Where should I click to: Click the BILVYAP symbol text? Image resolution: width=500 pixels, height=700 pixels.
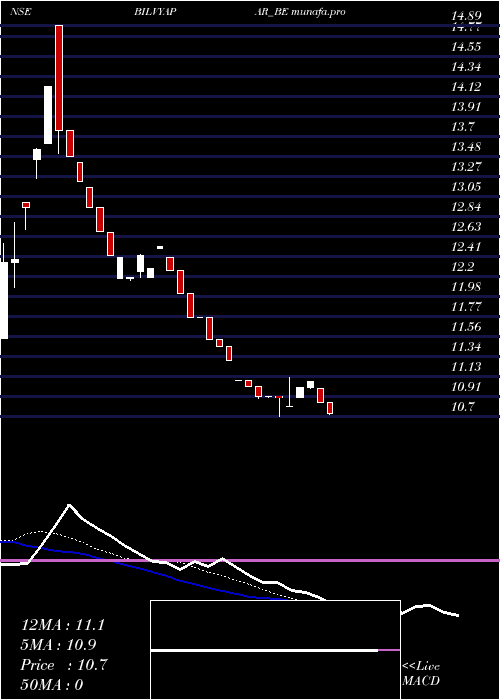[154, 12]
